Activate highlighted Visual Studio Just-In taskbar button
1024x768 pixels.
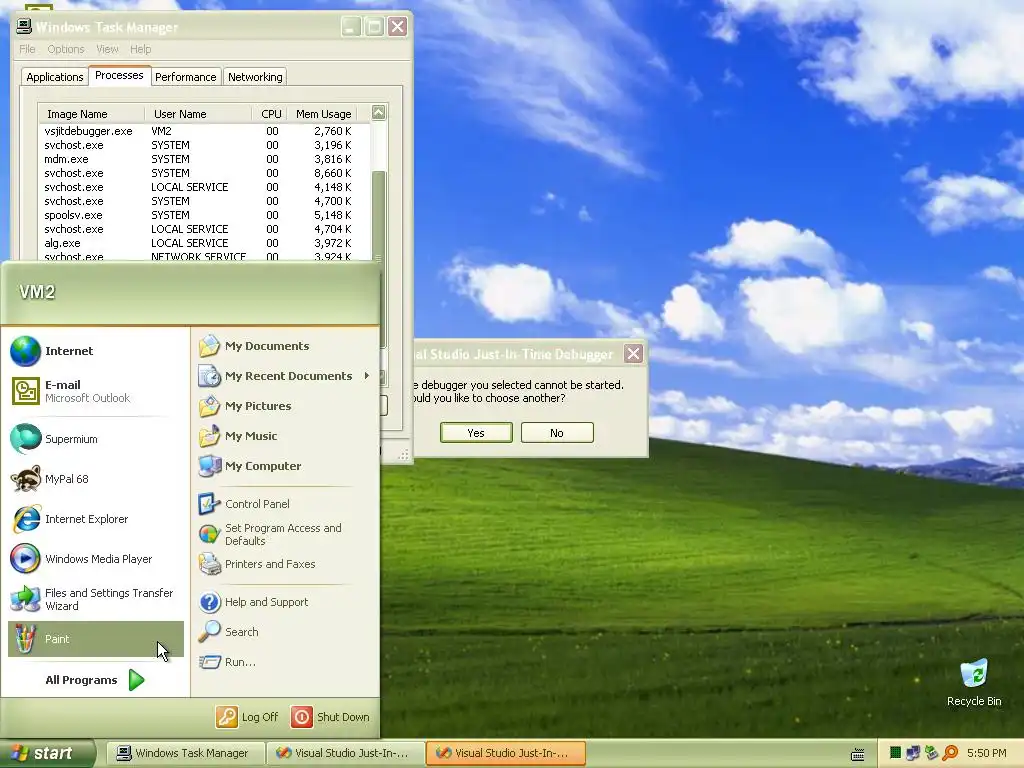point(505,754)
